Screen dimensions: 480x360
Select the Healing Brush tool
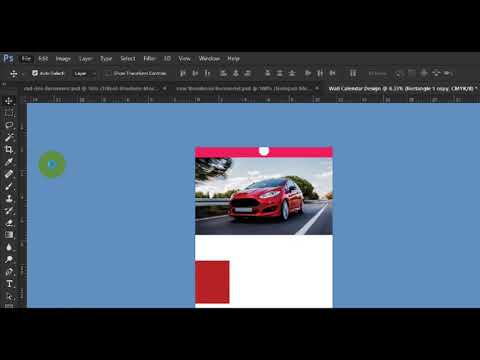[9, 174]
